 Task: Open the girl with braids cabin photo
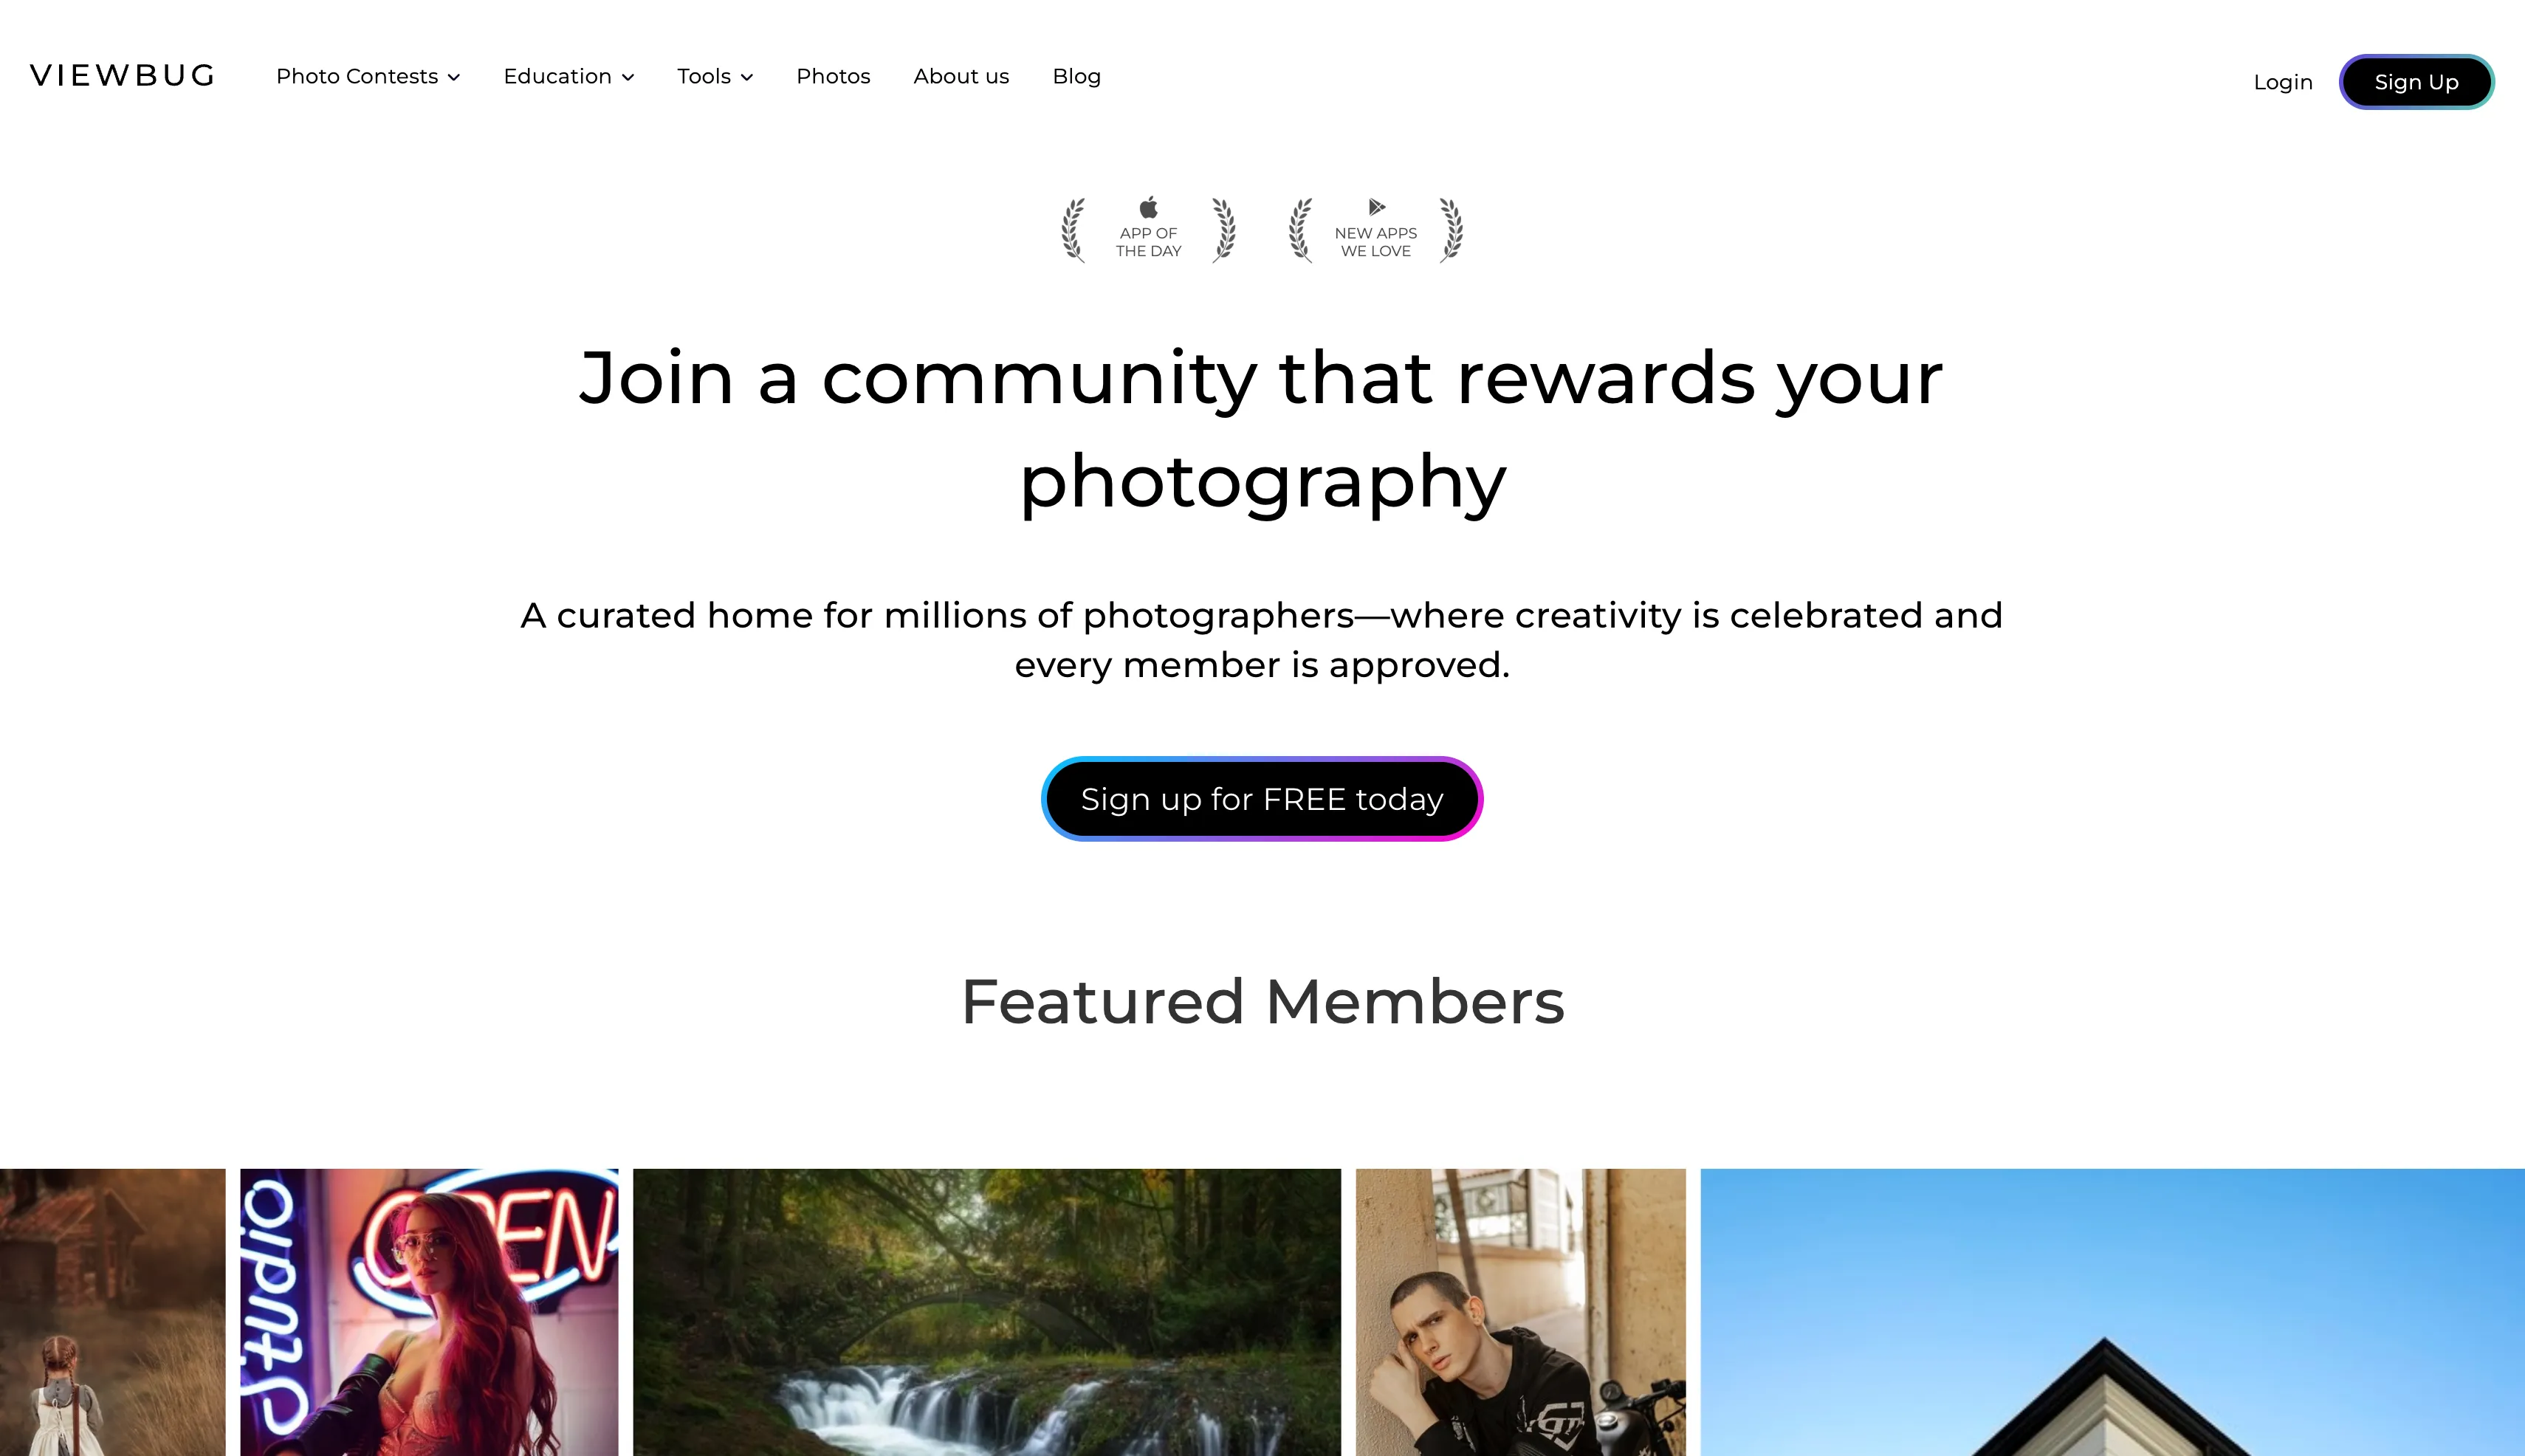click(112, 1312)
